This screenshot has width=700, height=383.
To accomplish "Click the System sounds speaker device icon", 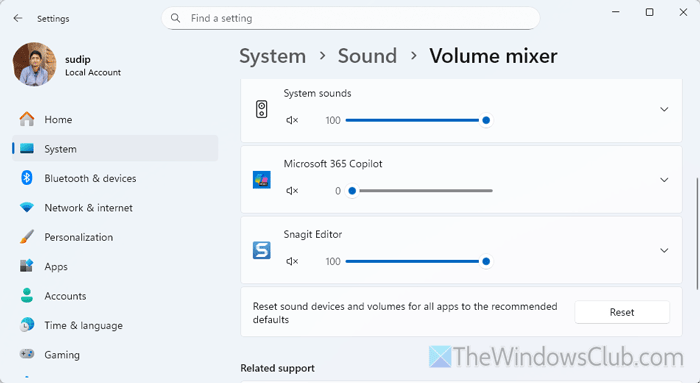I will pyautogui.click(x=262, y=109).
